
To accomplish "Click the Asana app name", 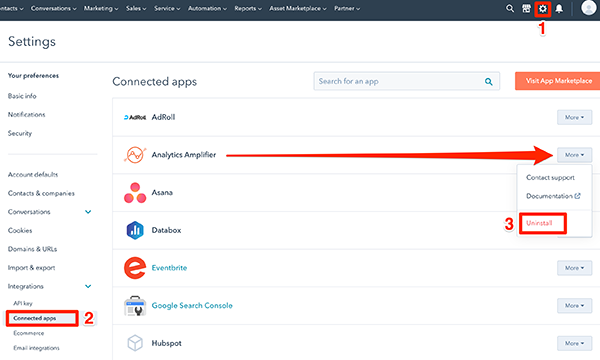I will click(162, 192).
